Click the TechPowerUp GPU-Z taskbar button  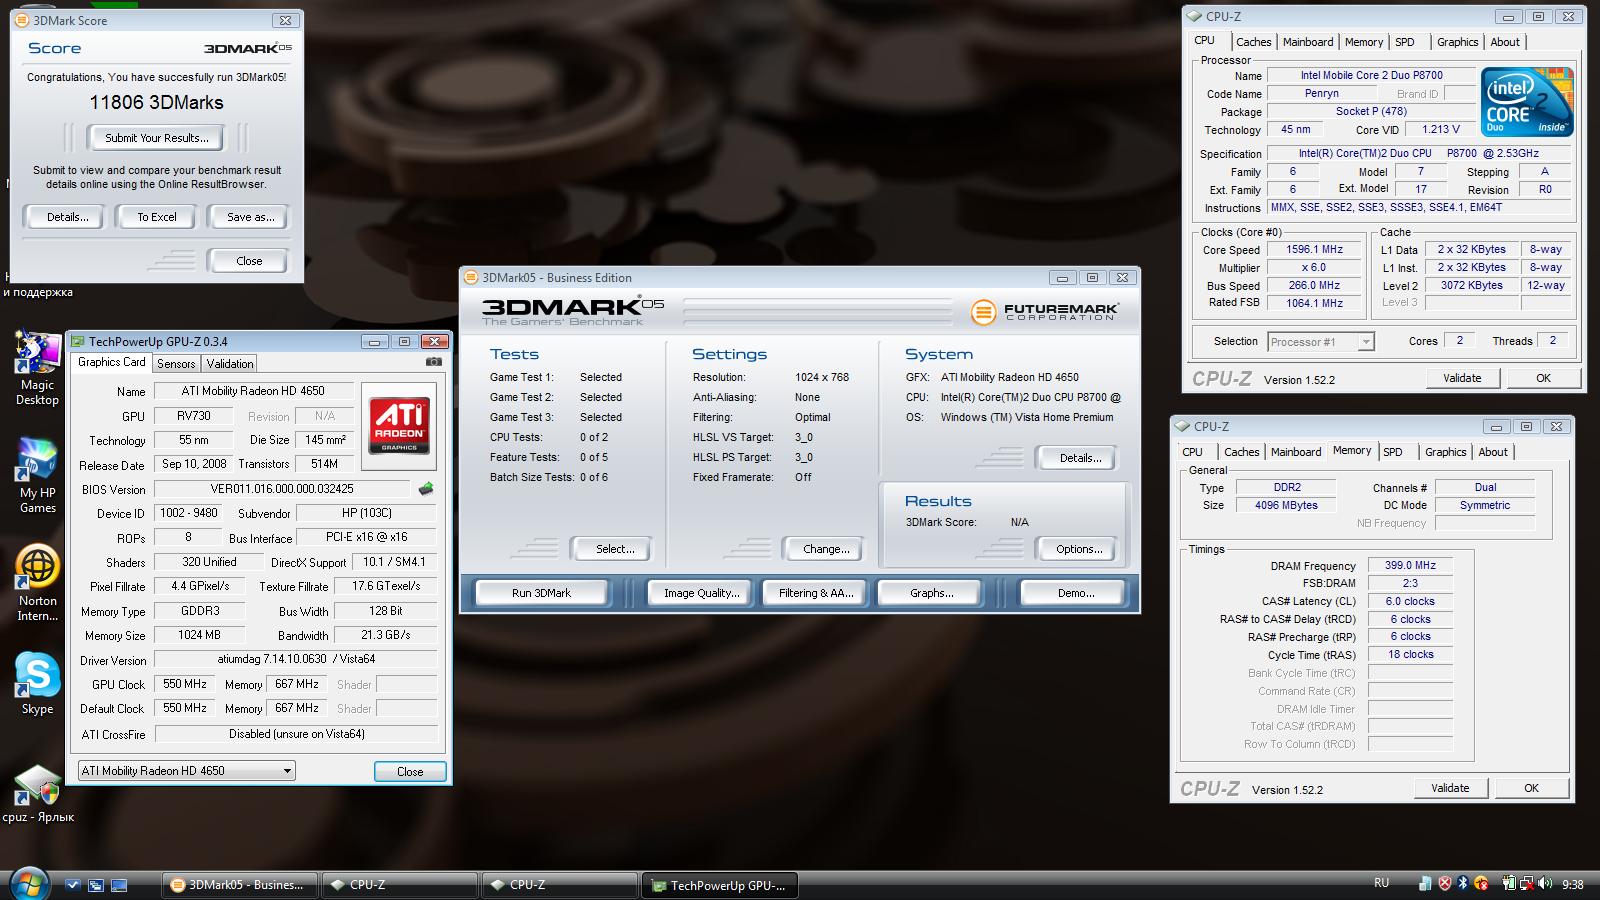tap(720, 885)
